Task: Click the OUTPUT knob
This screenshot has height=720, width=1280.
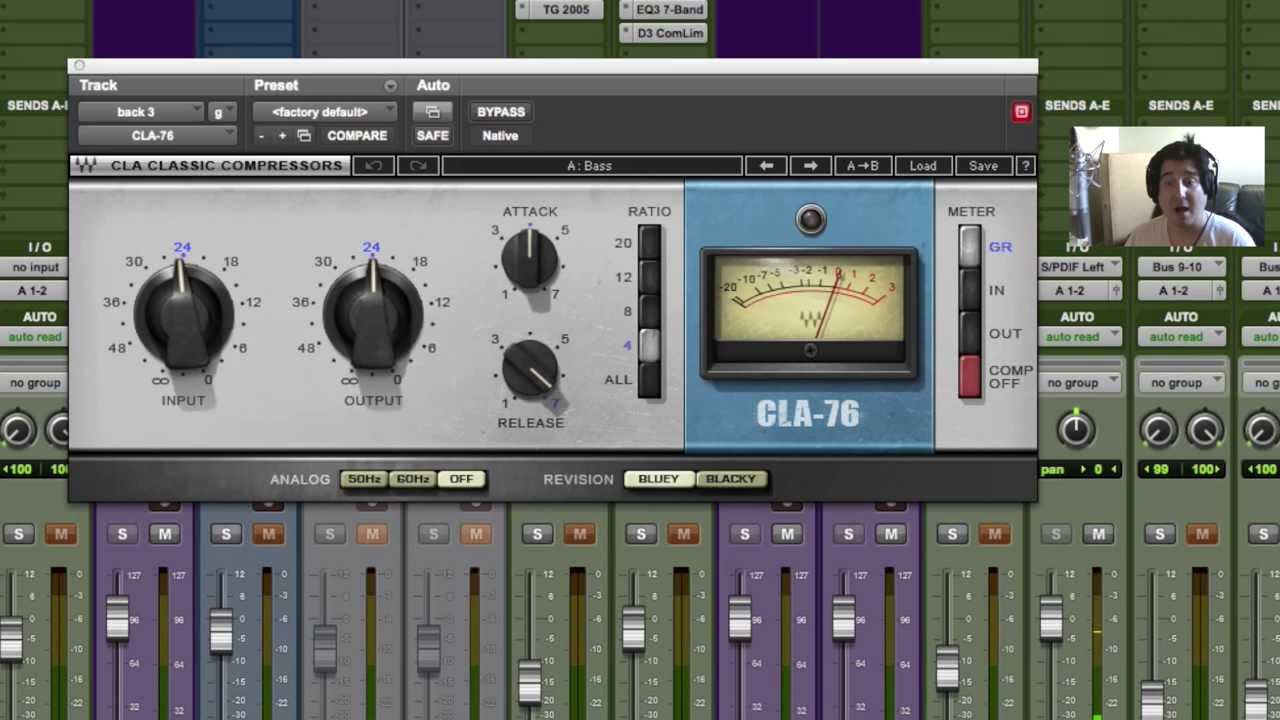Action: (x=373, y=318)
